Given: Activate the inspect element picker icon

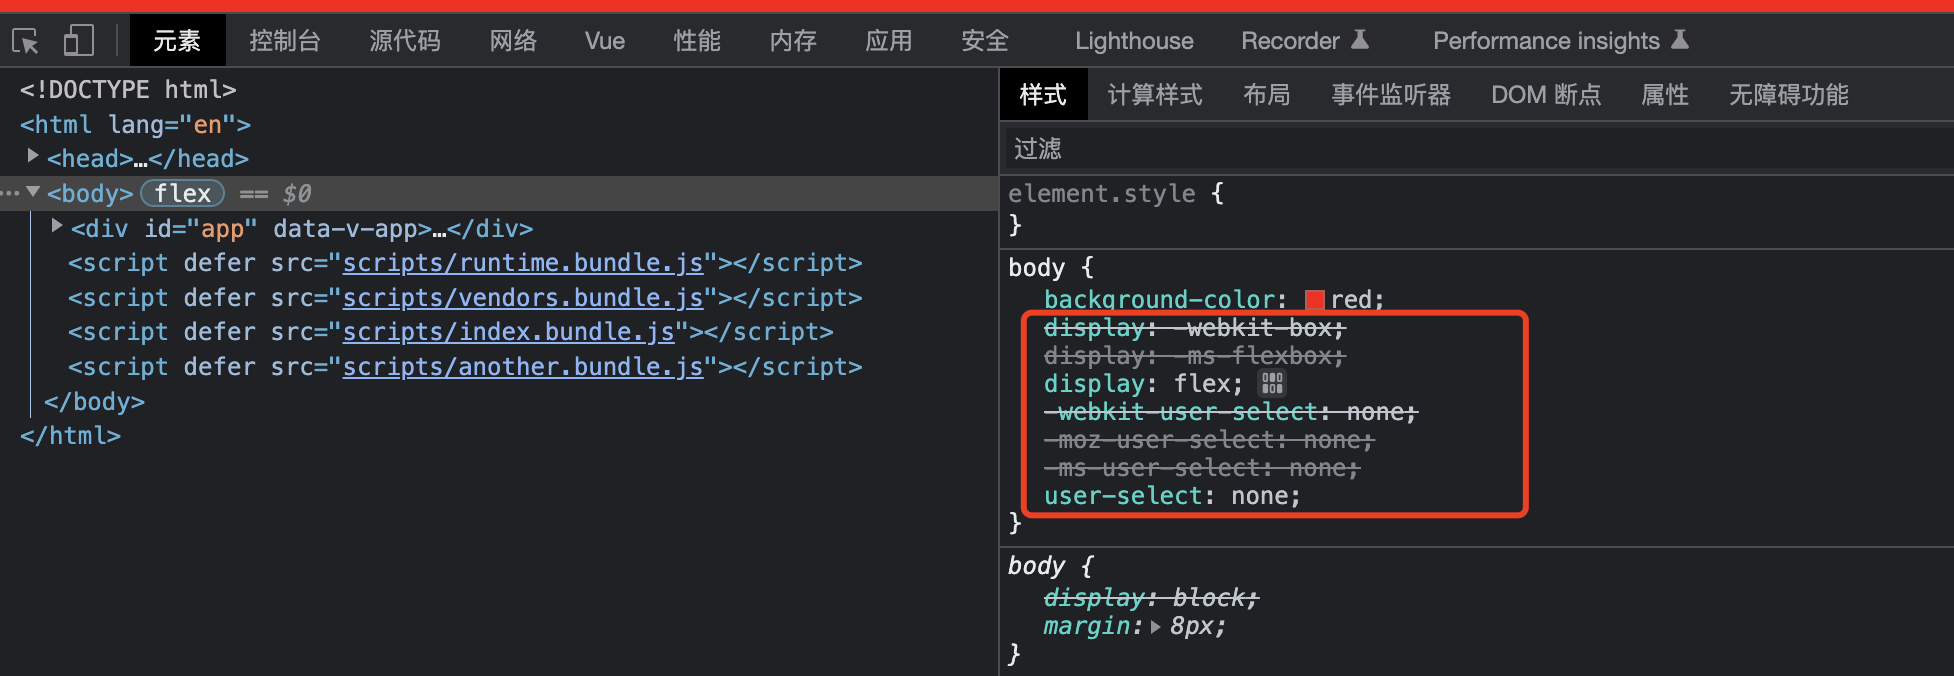Looking at the screenshot, I should (x=26, y=41).
